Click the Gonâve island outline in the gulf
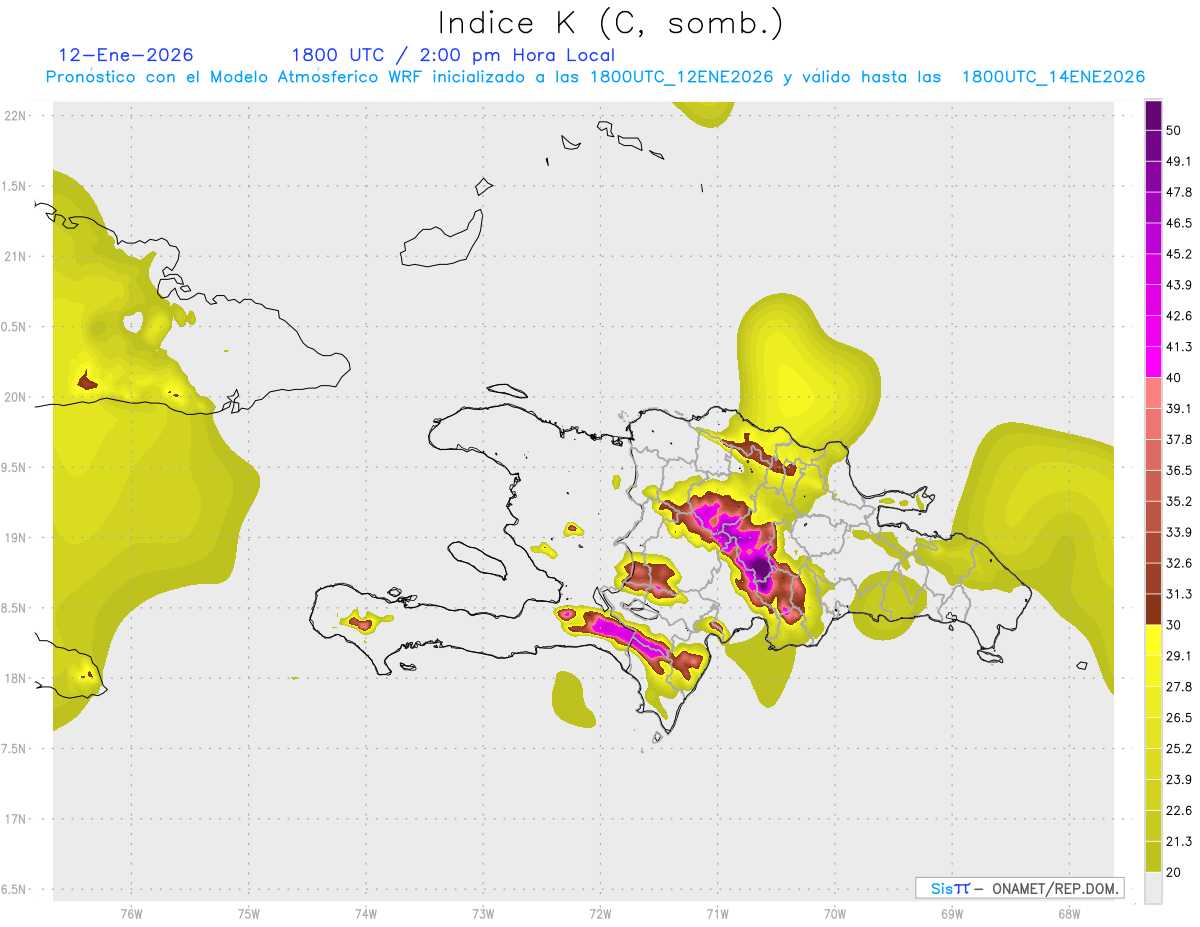The width and height of the screenshot is (1200, 927). [x=477, y=558]
